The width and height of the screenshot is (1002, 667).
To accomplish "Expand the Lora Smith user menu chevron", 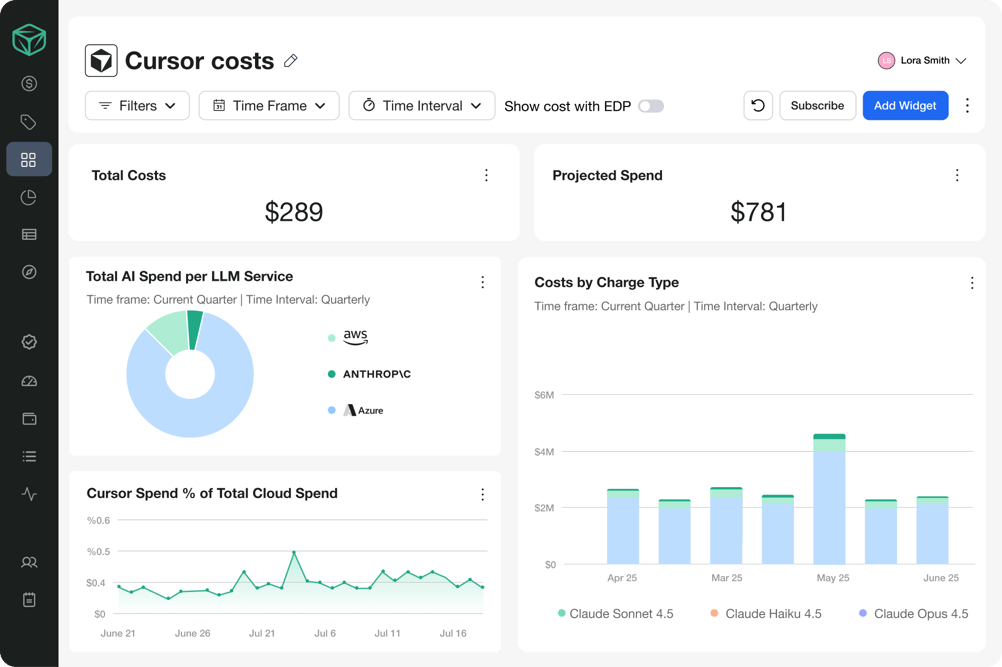I will (x=960, y=61).
